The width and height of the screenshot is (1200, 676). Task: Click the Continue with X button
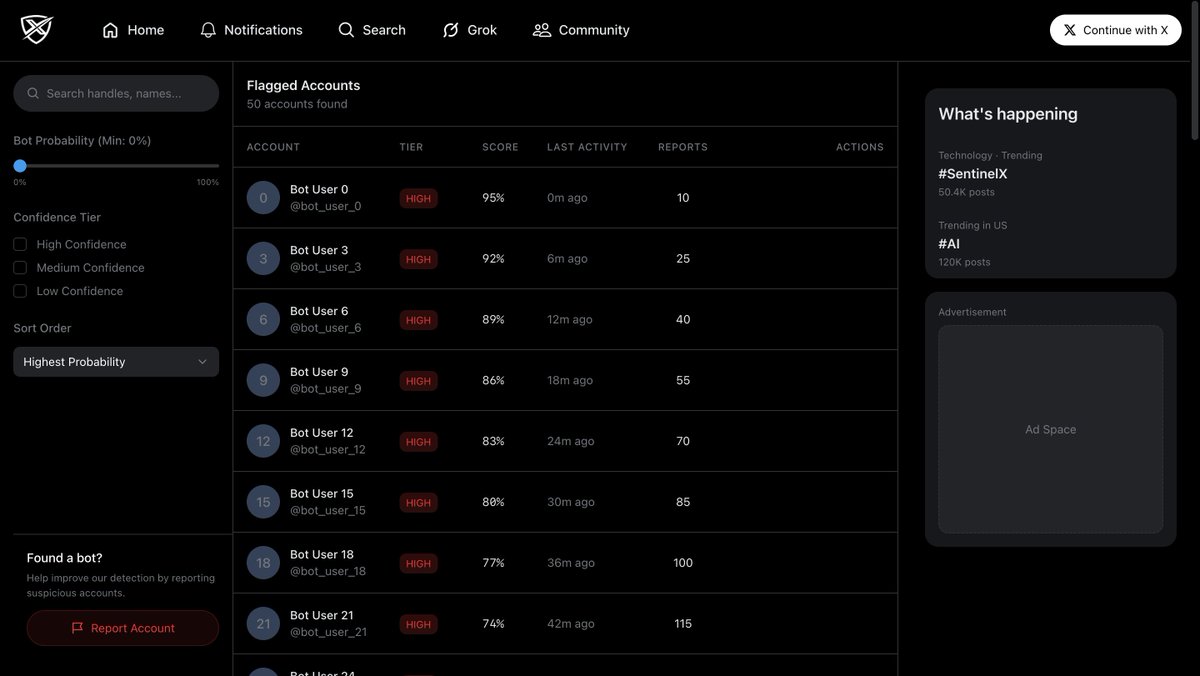1115,30
